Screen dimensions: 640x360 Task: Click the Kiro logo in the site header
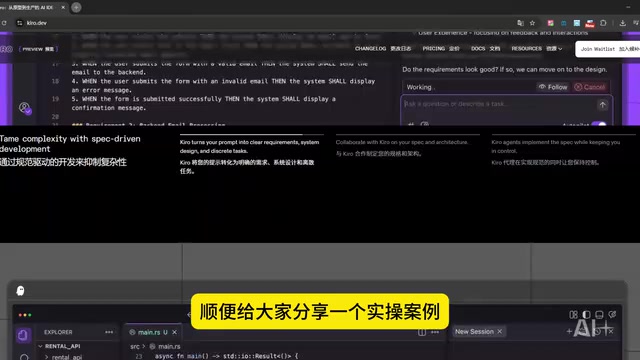coord(6,49)
